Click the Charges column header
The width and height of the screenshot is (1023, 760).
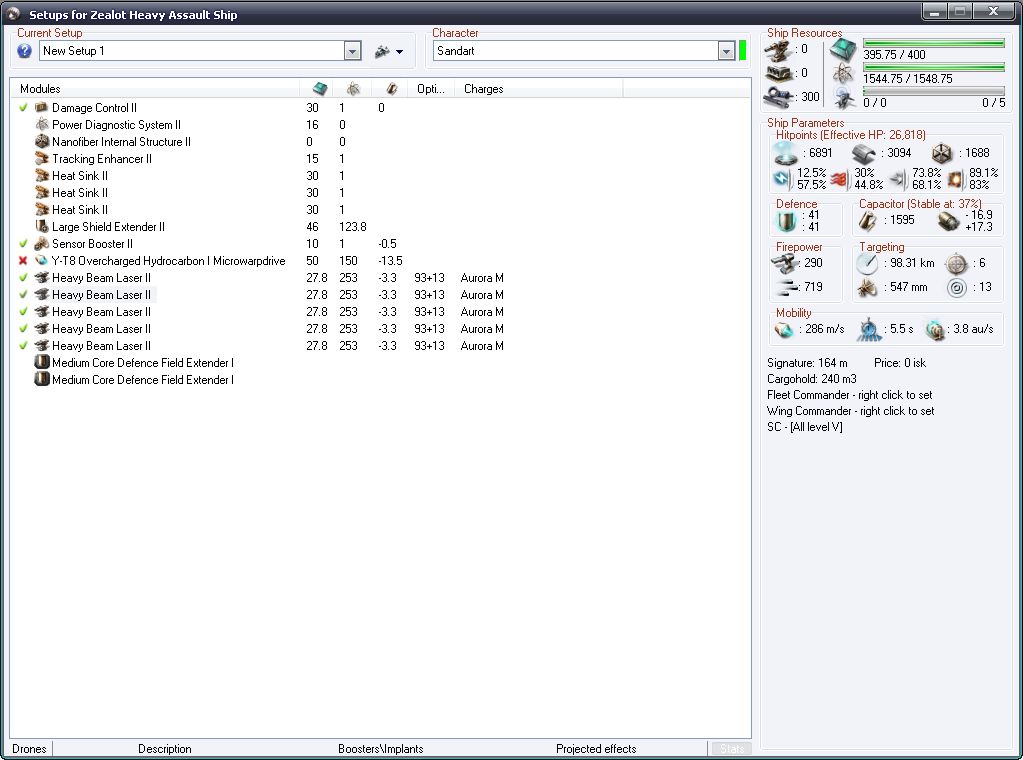538,89
